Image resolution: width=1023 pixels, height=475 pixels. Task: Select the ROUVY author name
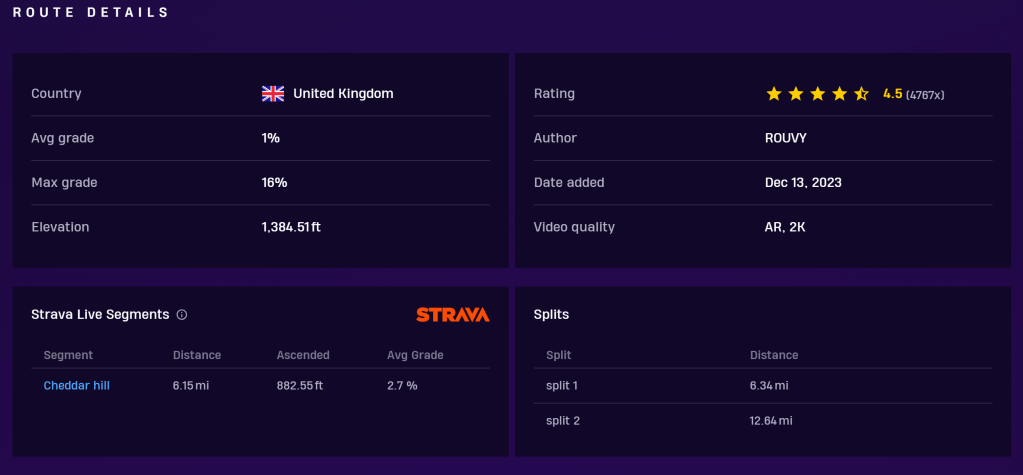click(x=783, y=138)
